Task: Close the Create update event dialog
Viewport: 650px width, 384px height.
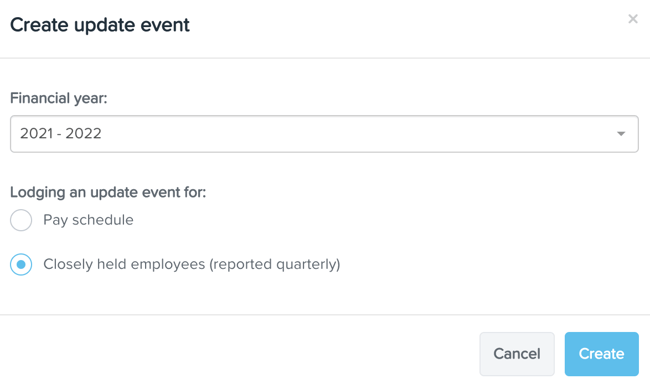Action: [x=633, y=19]
